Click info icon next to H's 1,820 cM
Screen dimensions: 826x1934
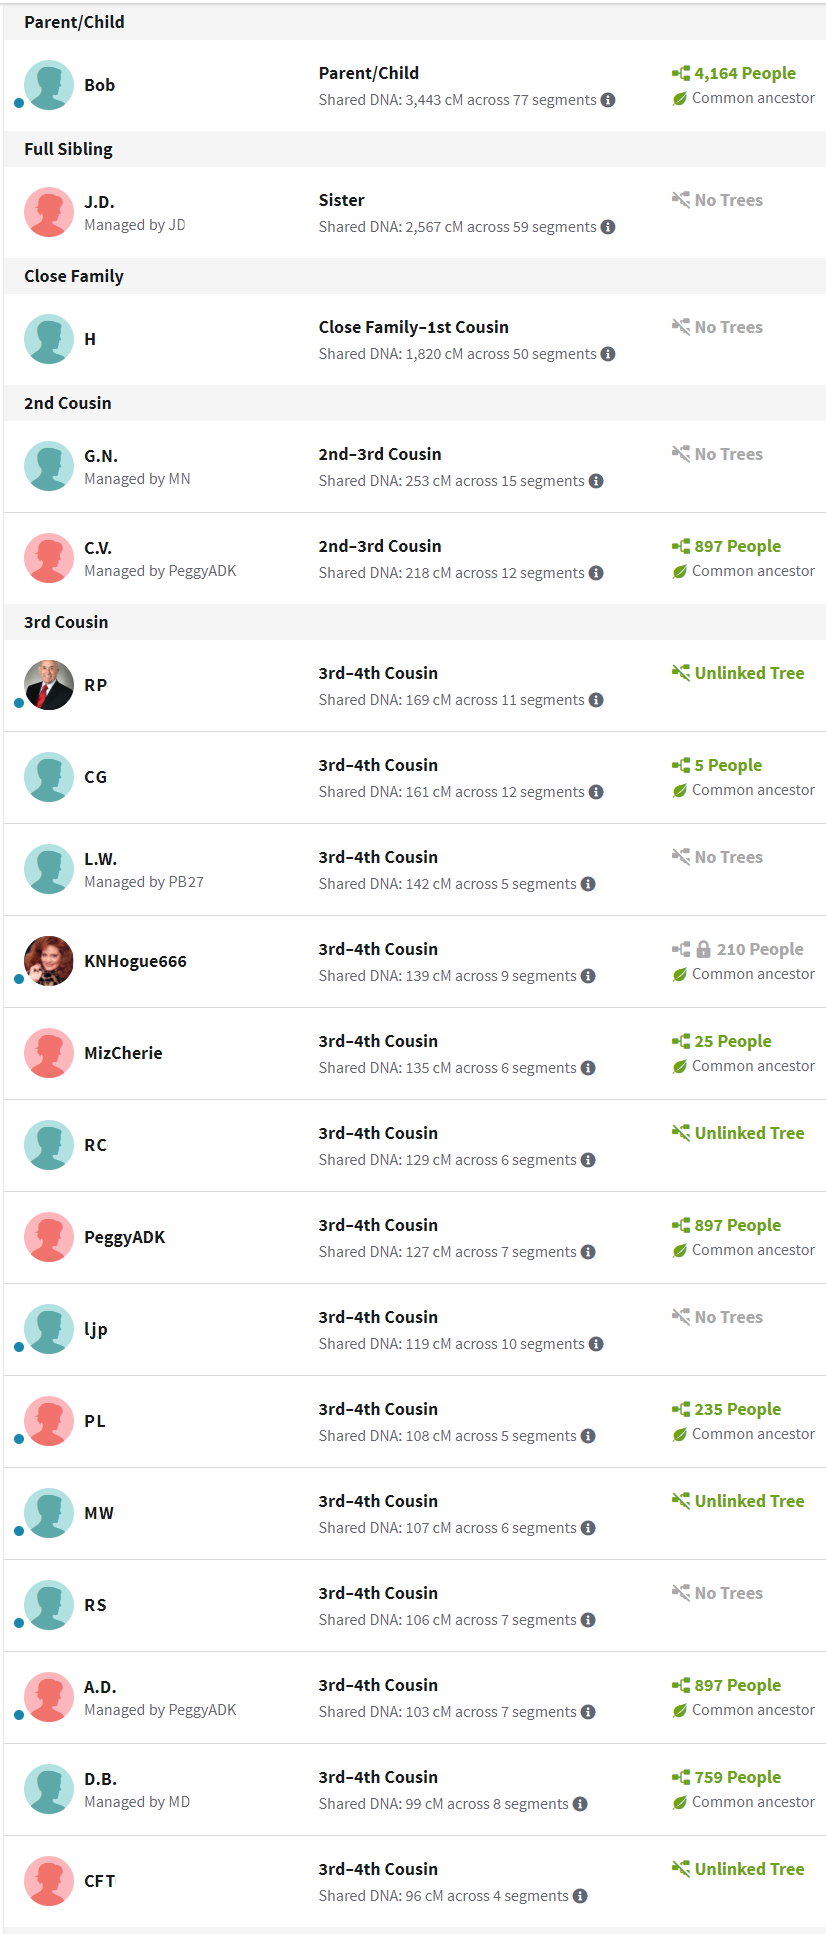pyautogui.click(x=608, y=354)
